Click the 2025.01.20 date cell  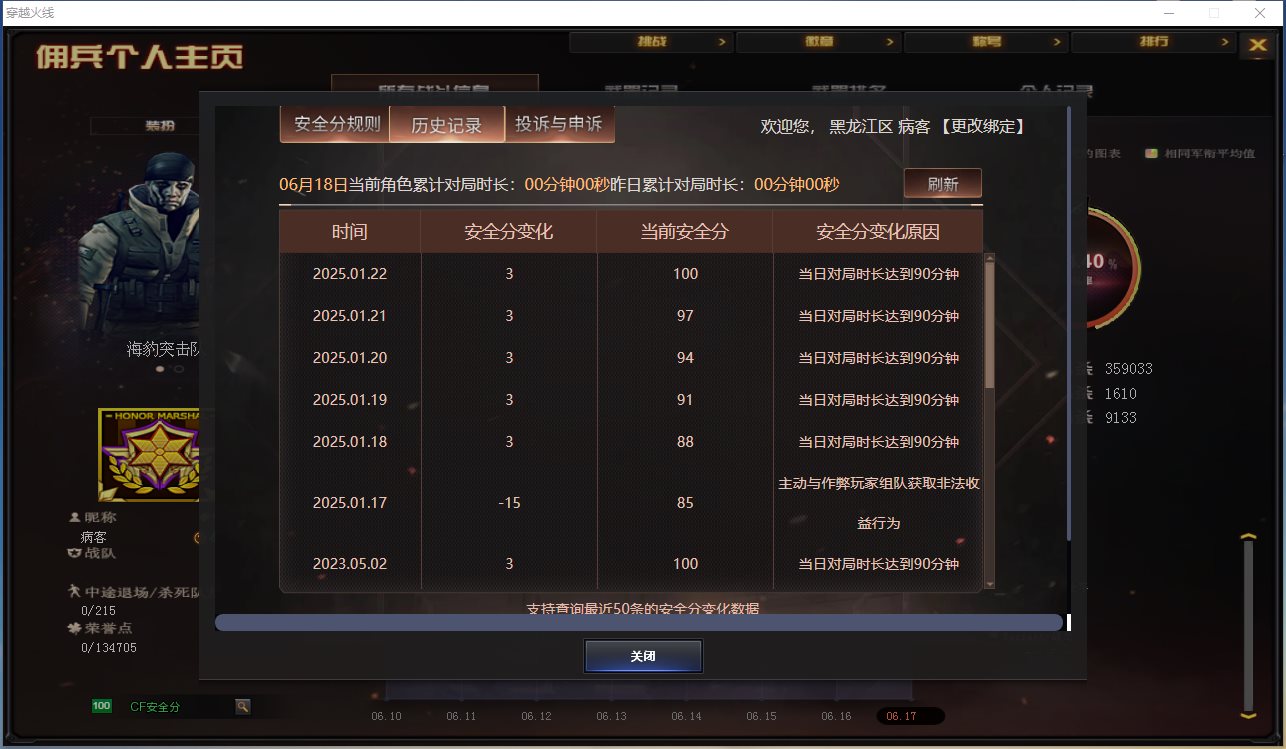[x=350, y=358]
